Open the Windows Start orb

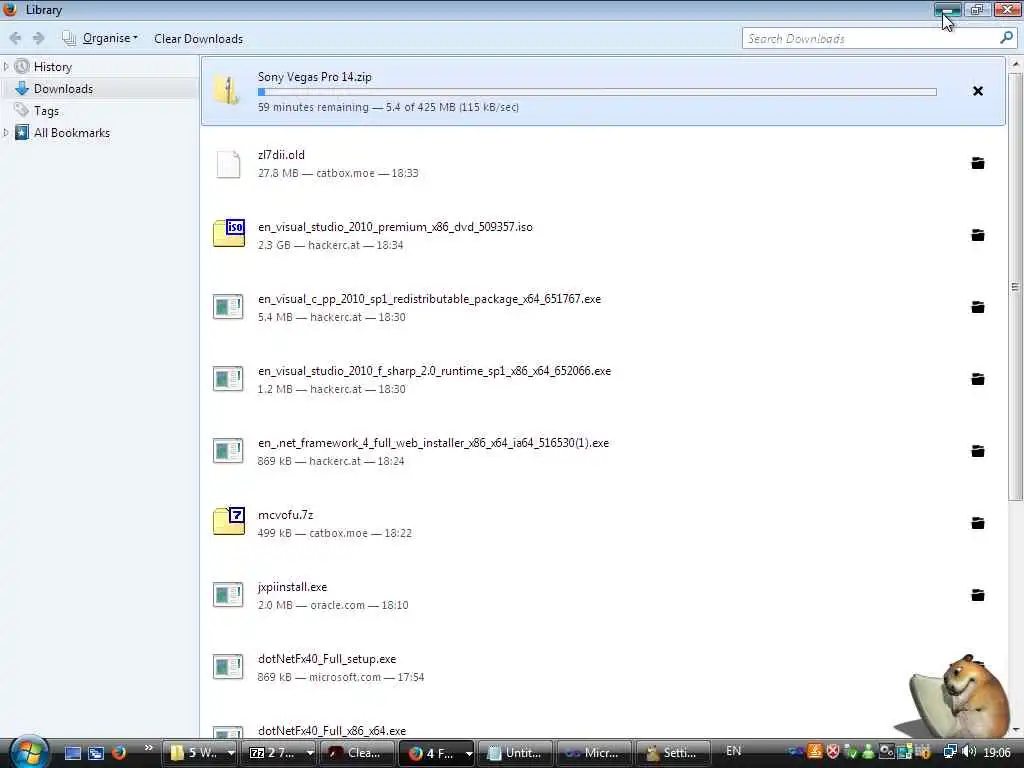point(28,752)
